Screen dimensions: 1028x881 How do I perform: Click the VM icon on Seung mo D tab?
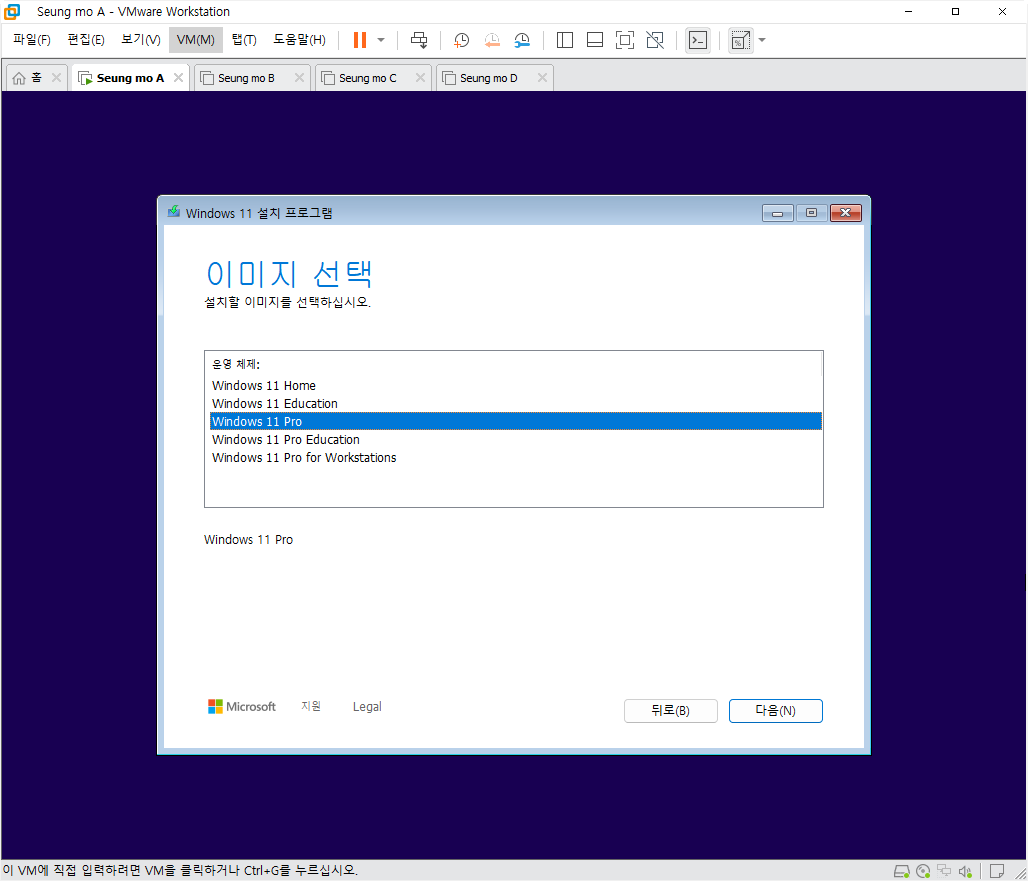click(x=449, y=78)
